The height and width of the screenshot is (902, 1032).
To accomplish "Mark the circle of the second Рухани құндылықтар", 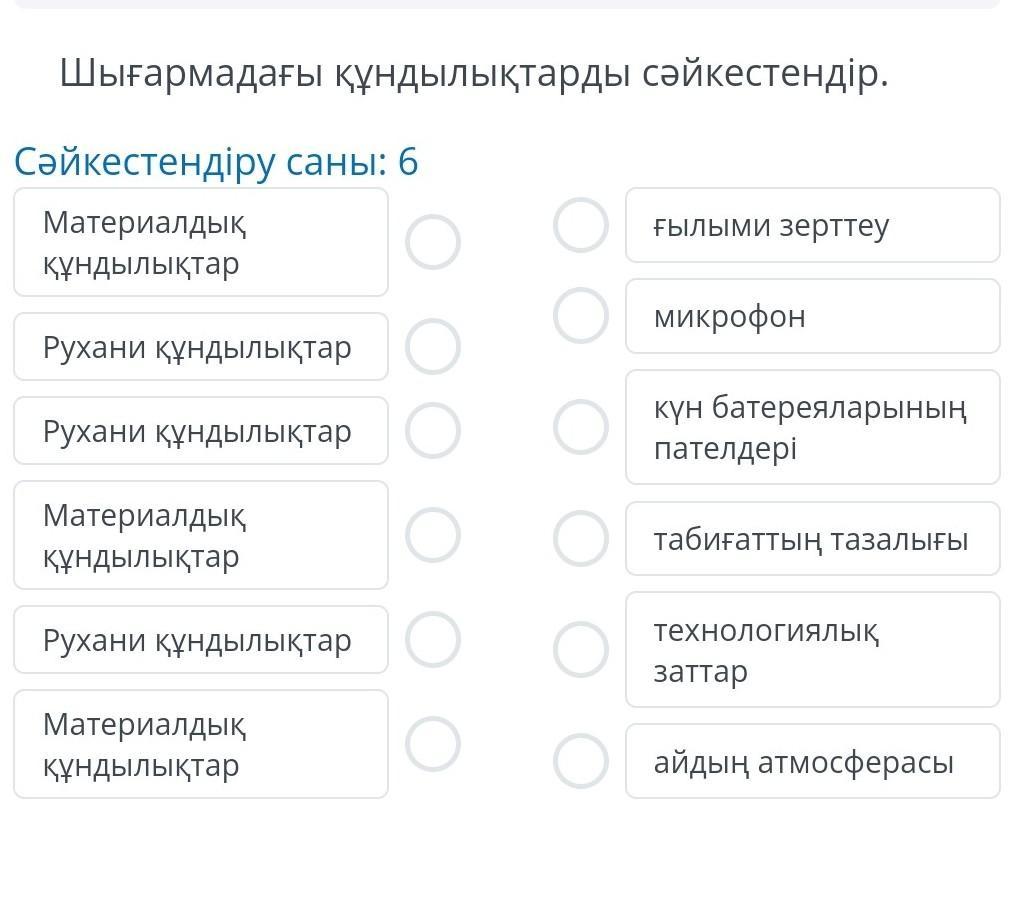I will tap(433, 431).
